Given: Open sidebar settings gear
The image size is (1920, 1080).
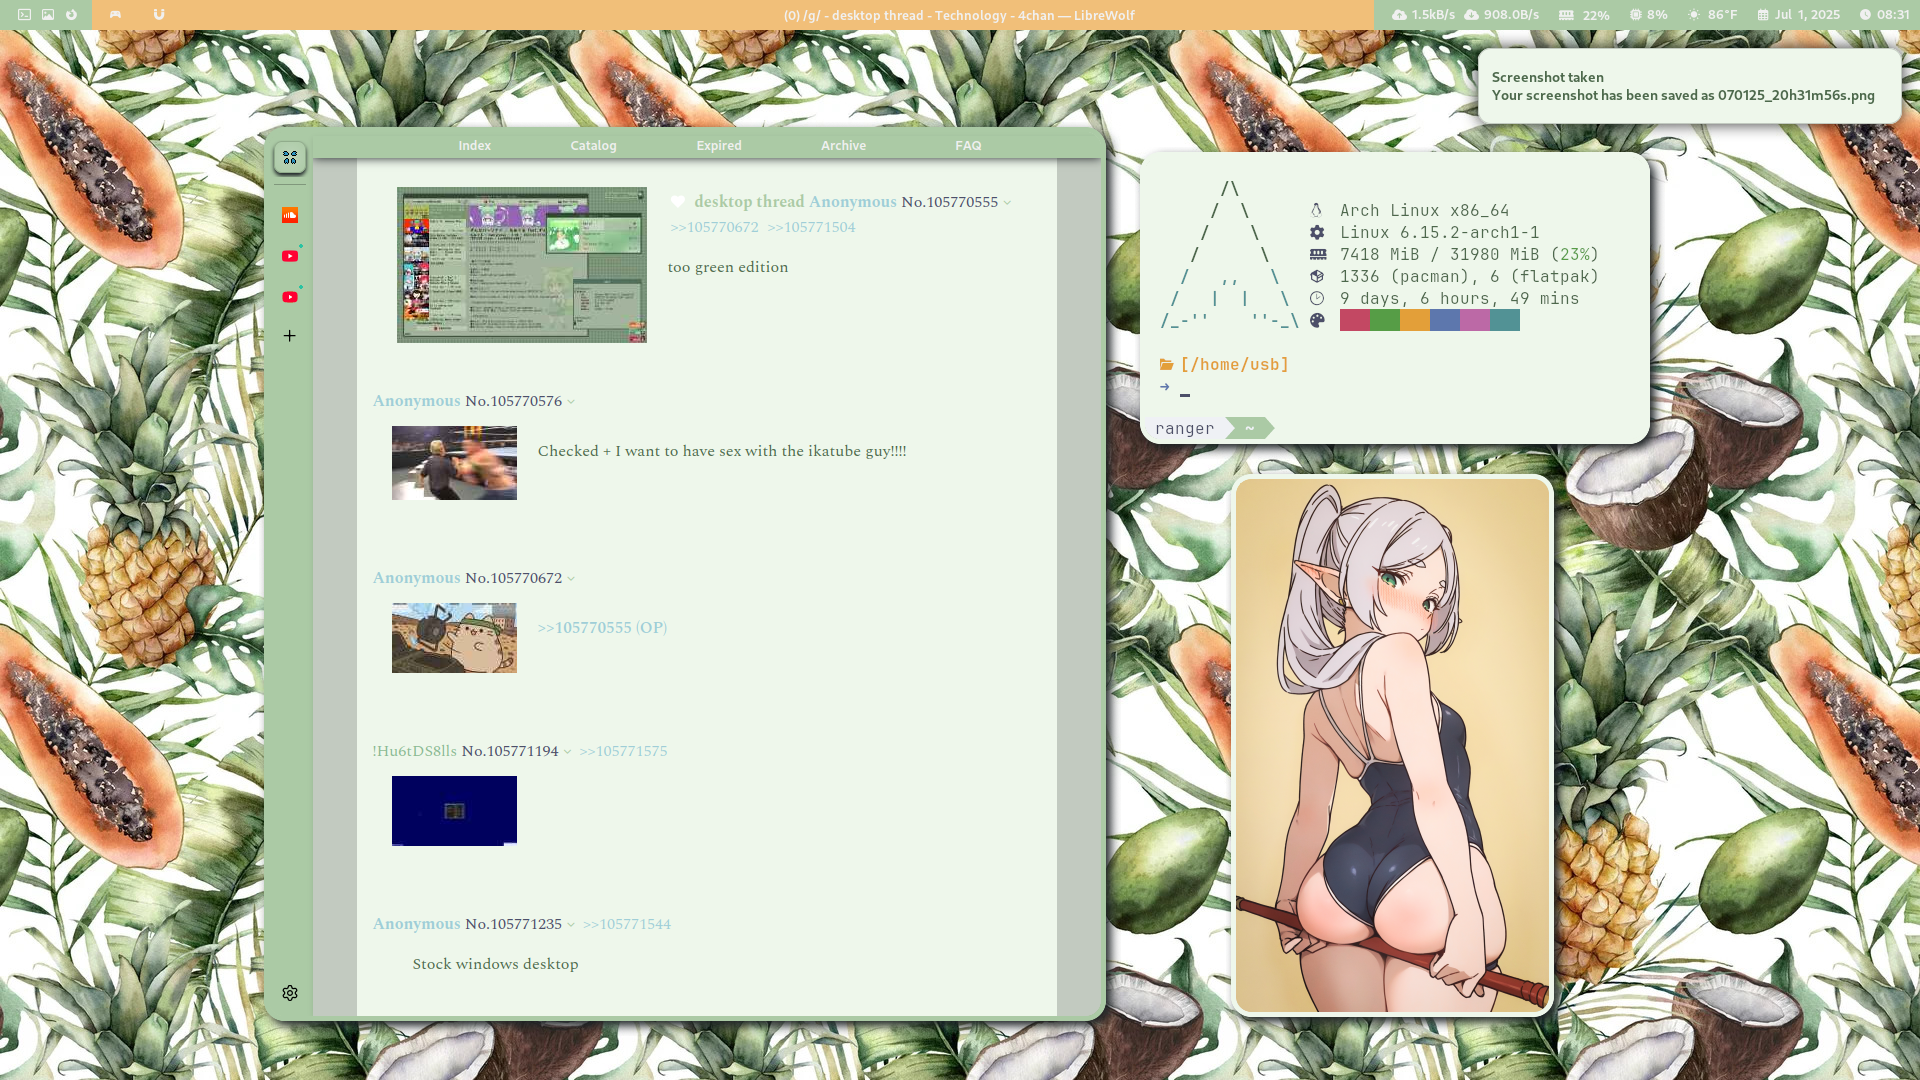Looking at the screenshot, I should tap(290, 993).
